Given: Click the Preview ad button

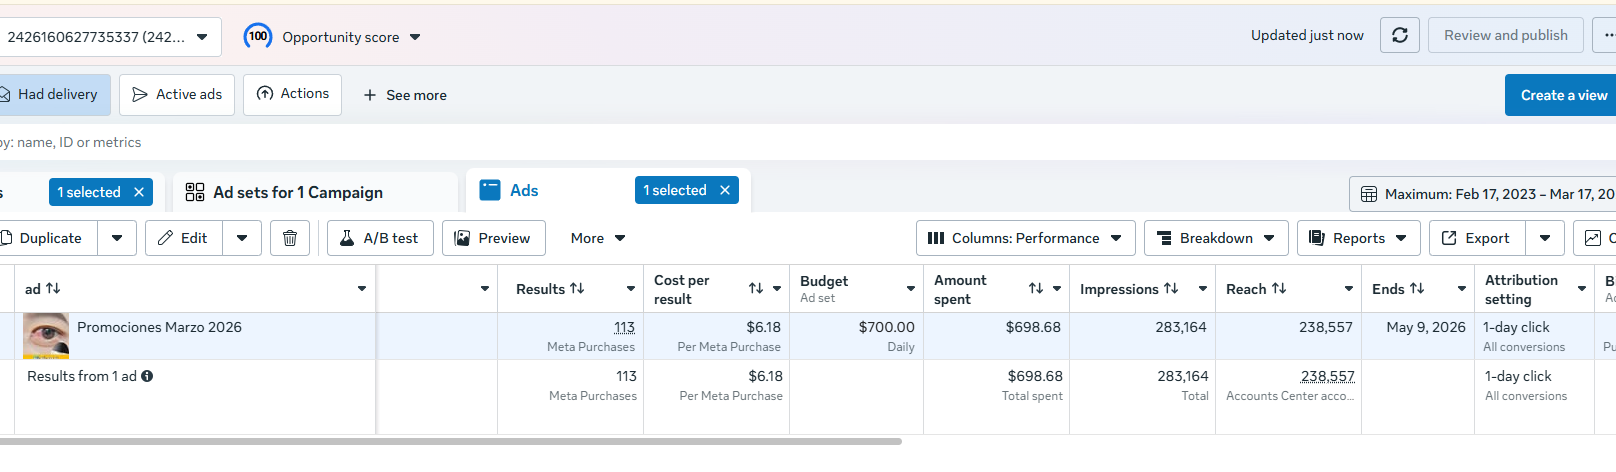Looking at the screenshot, I should (x=493, y=238).
